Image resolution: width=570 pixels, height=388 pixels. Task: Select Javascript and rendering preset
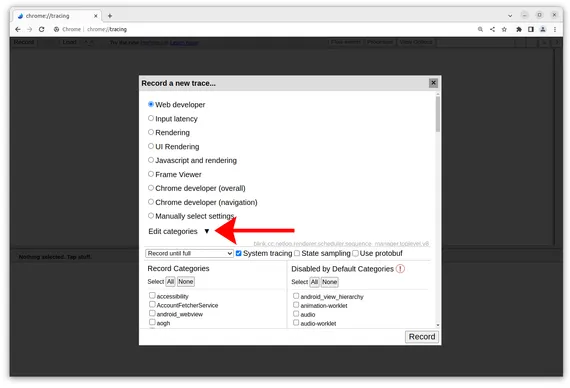pos(151,160)
